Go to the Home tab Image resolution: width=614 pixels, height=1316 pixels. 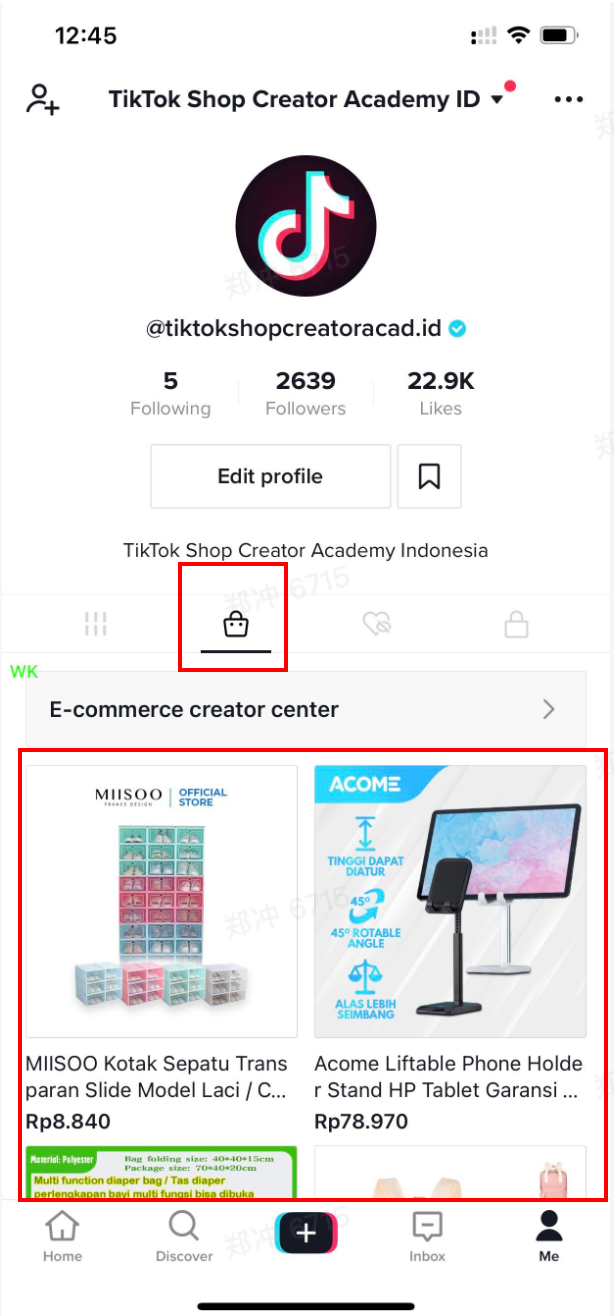[62, 1236]
